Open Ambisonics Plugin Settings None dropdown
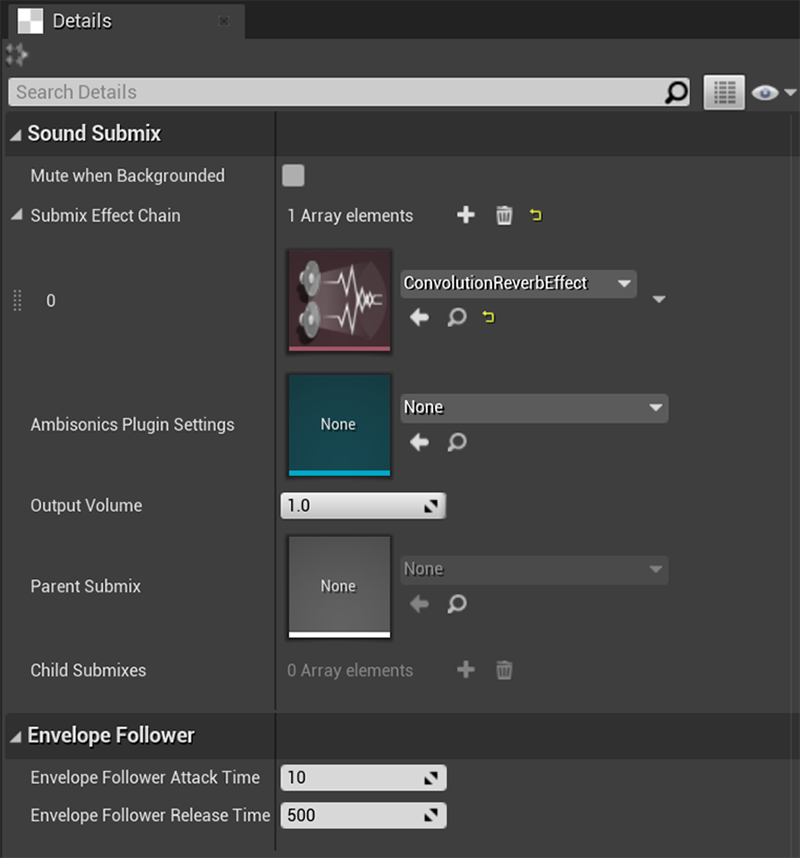The image size is (800, 858). (534, 408)
